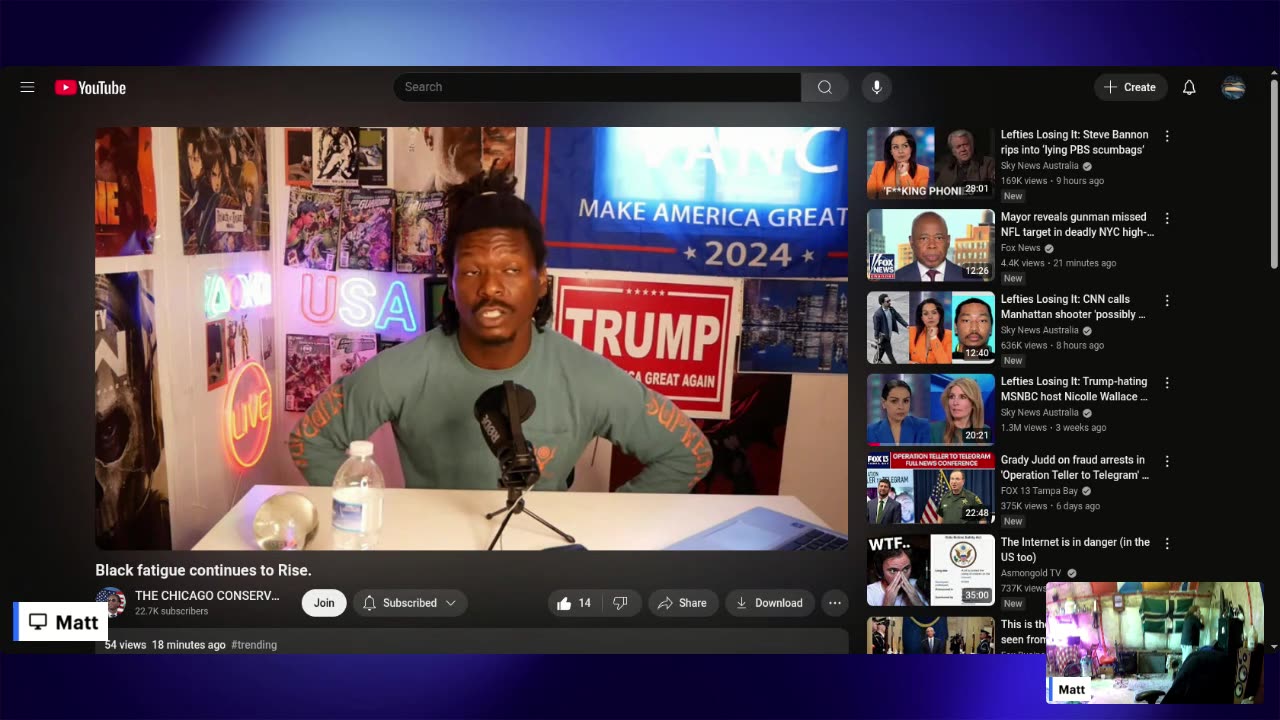Like the video with thumbs up
This screenshot has height=720, width=1280.
tap(574, 603)
